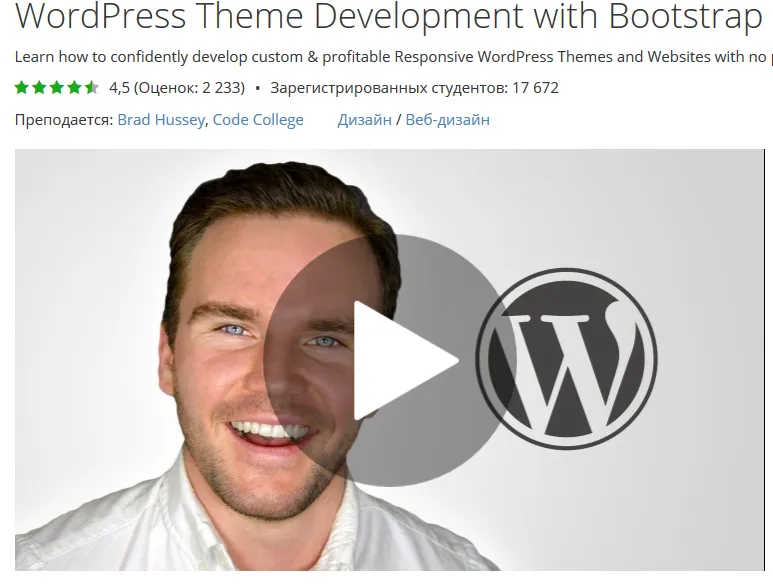
Task: Click the half-filled fifth rating star
Action: pos(91,88)
